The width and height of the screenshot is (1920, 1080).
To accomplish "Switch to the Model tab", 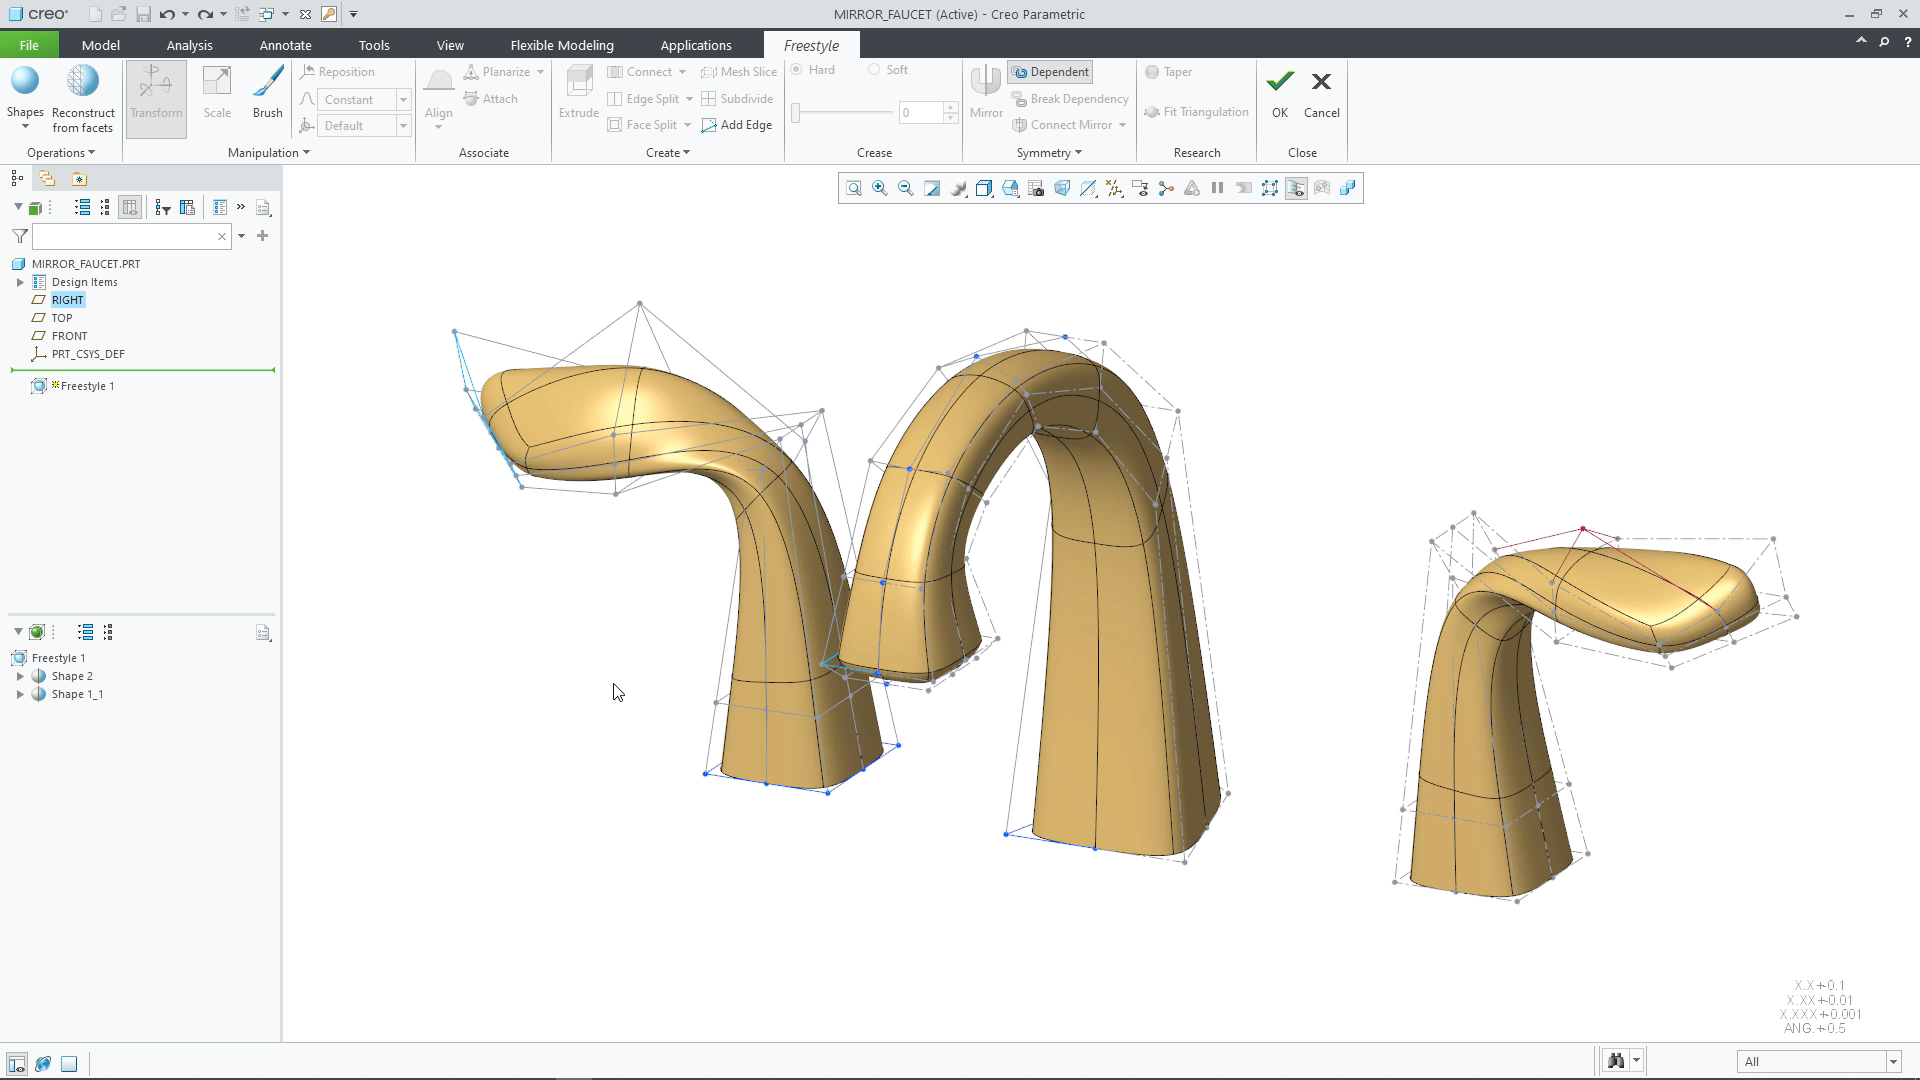I will coord(101,45).
